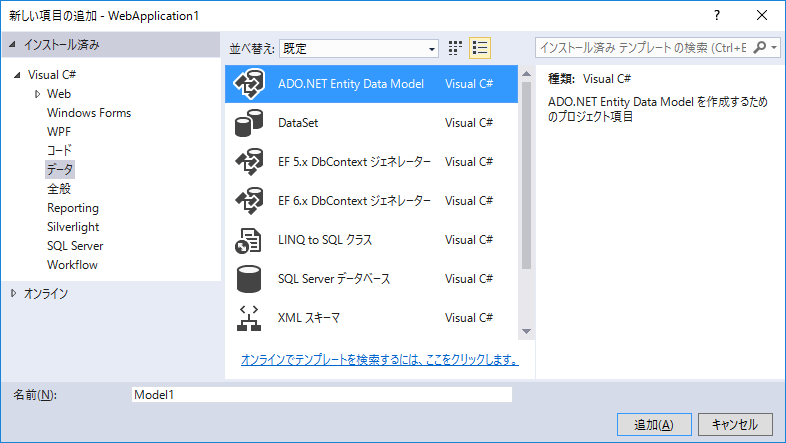Collapse the installed templates section

coord(13,45)
